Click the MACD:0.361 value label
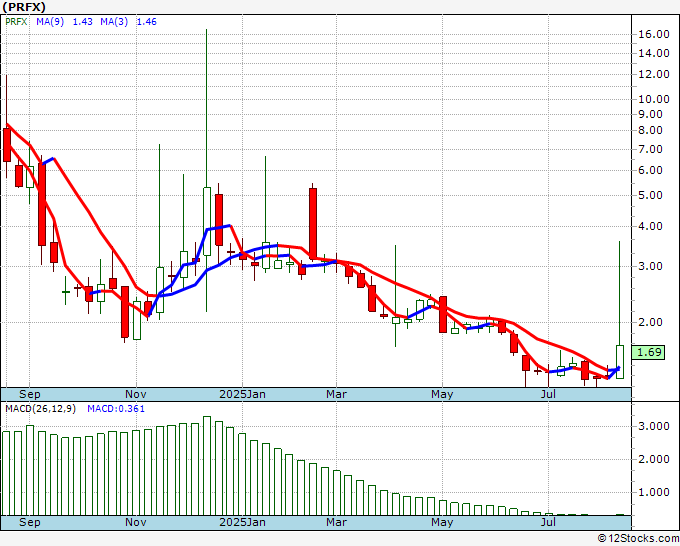680x546 pixels. click(x=116, y=409)
